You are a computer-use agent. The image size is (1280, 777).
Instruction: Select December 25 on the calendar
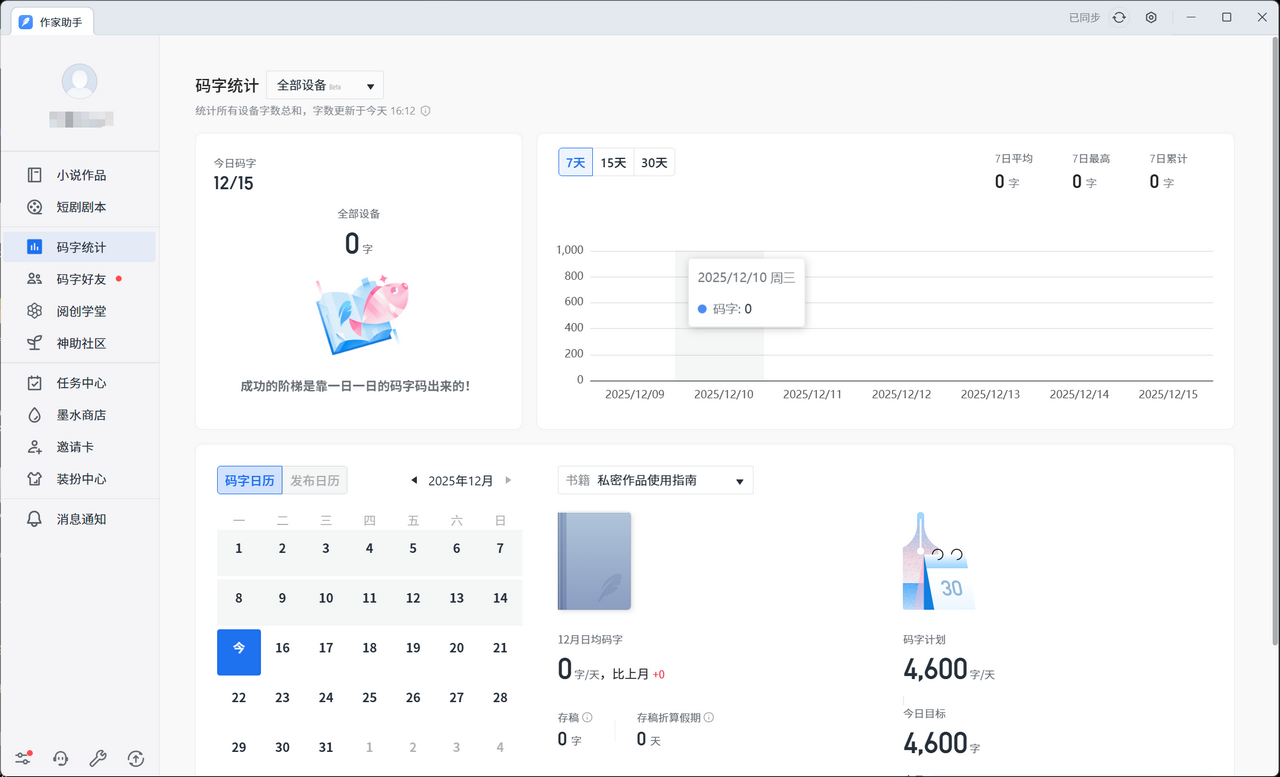tap(369, 697)
